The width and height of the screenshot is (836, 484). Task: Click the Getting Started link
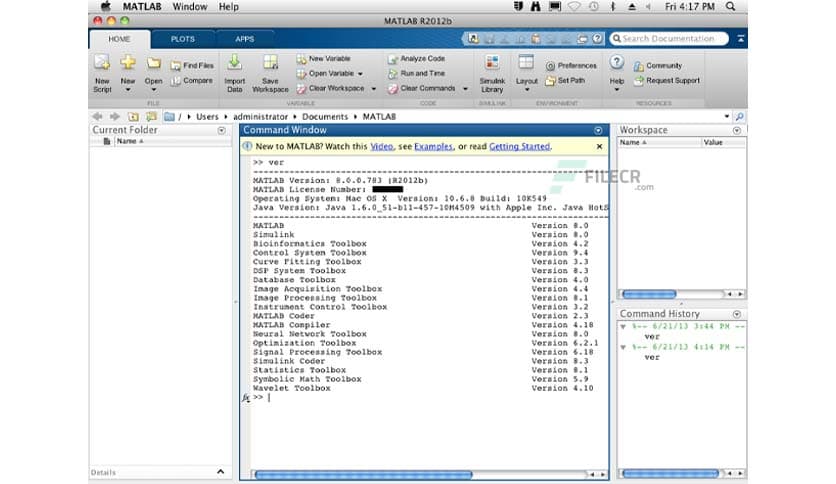click(x=519, y=146)
